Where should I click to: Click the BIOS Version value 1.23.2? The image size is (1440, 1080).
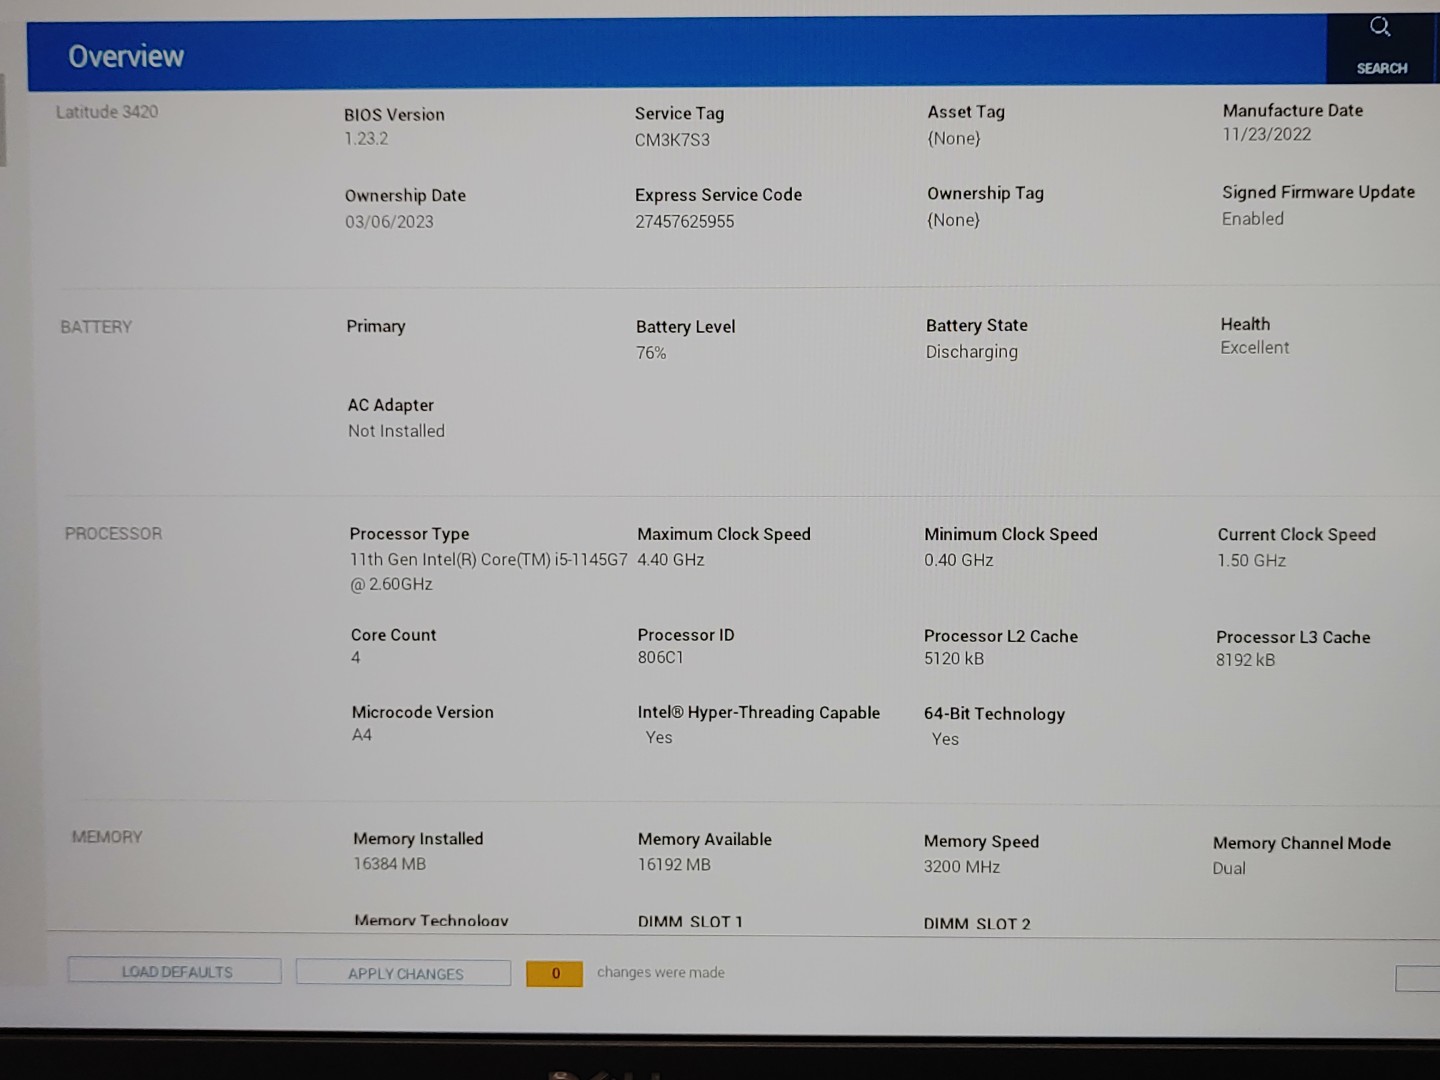point(366,139)
